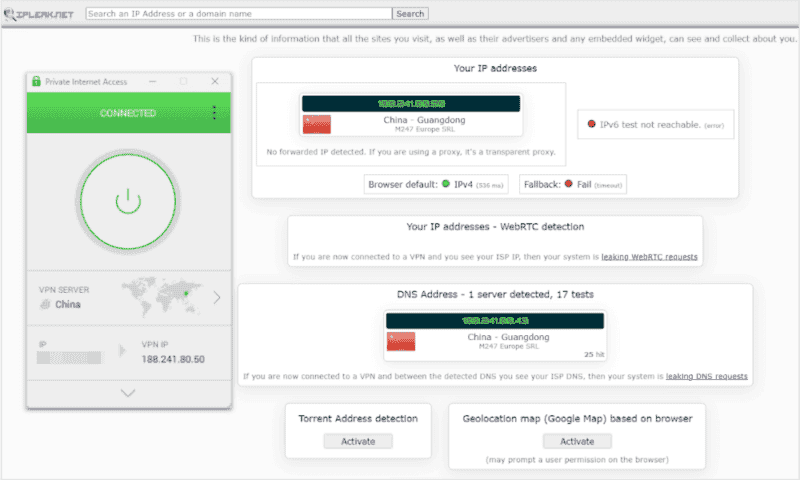This screenshot has height=480, width=800.
Task: Click the Private Internet Access padlock icon
Action: 36,82
